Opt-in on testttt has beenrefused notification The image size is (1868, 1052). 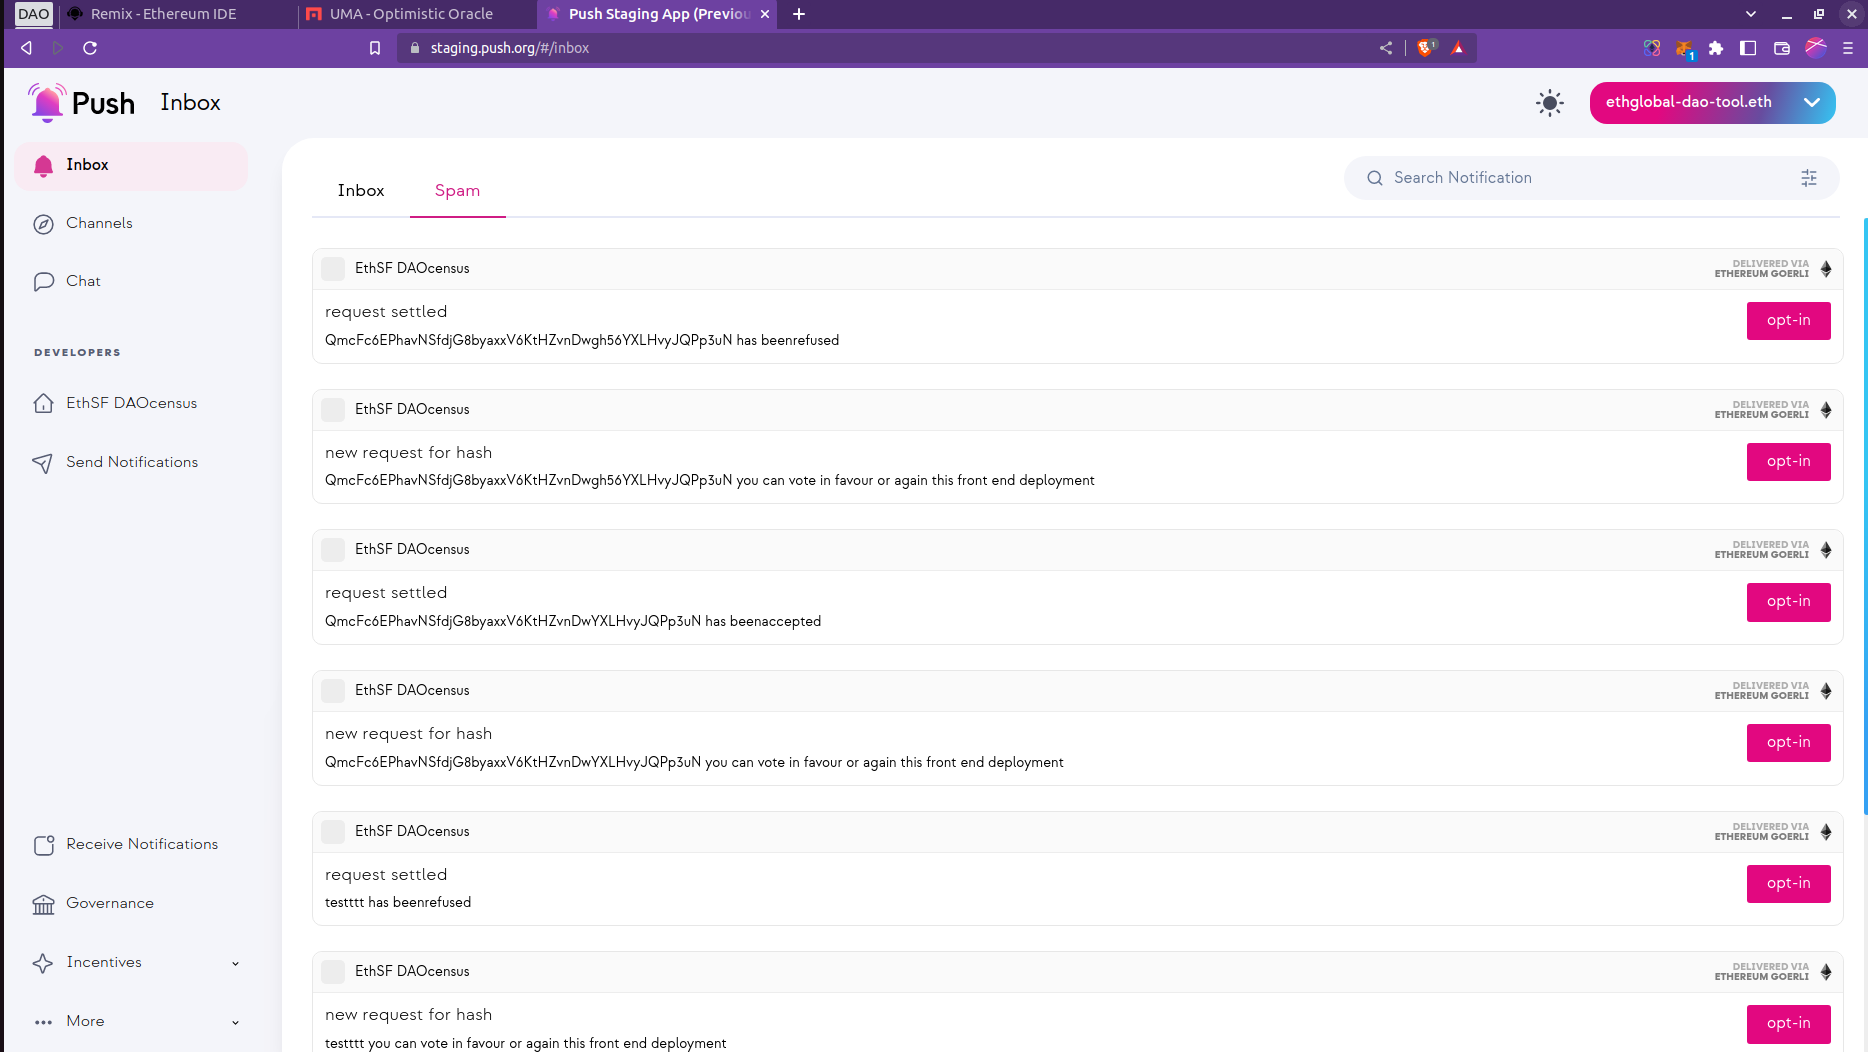point(1788,884)
